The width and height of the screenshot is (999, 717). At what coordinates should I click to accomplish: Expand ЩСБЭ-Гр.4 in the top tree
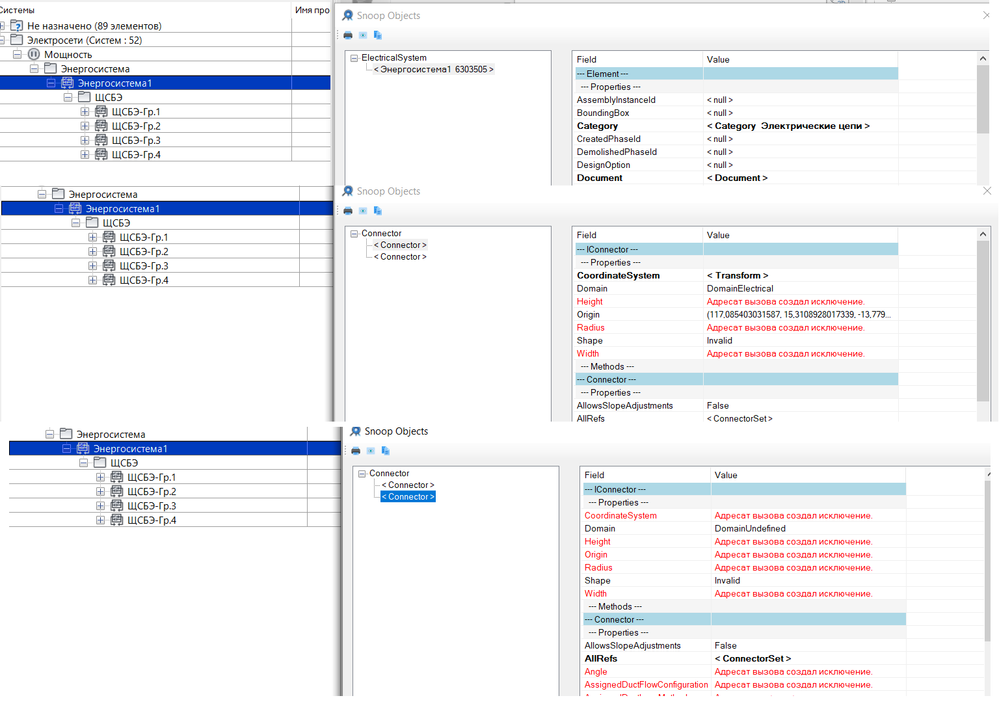tap(85, 155)
